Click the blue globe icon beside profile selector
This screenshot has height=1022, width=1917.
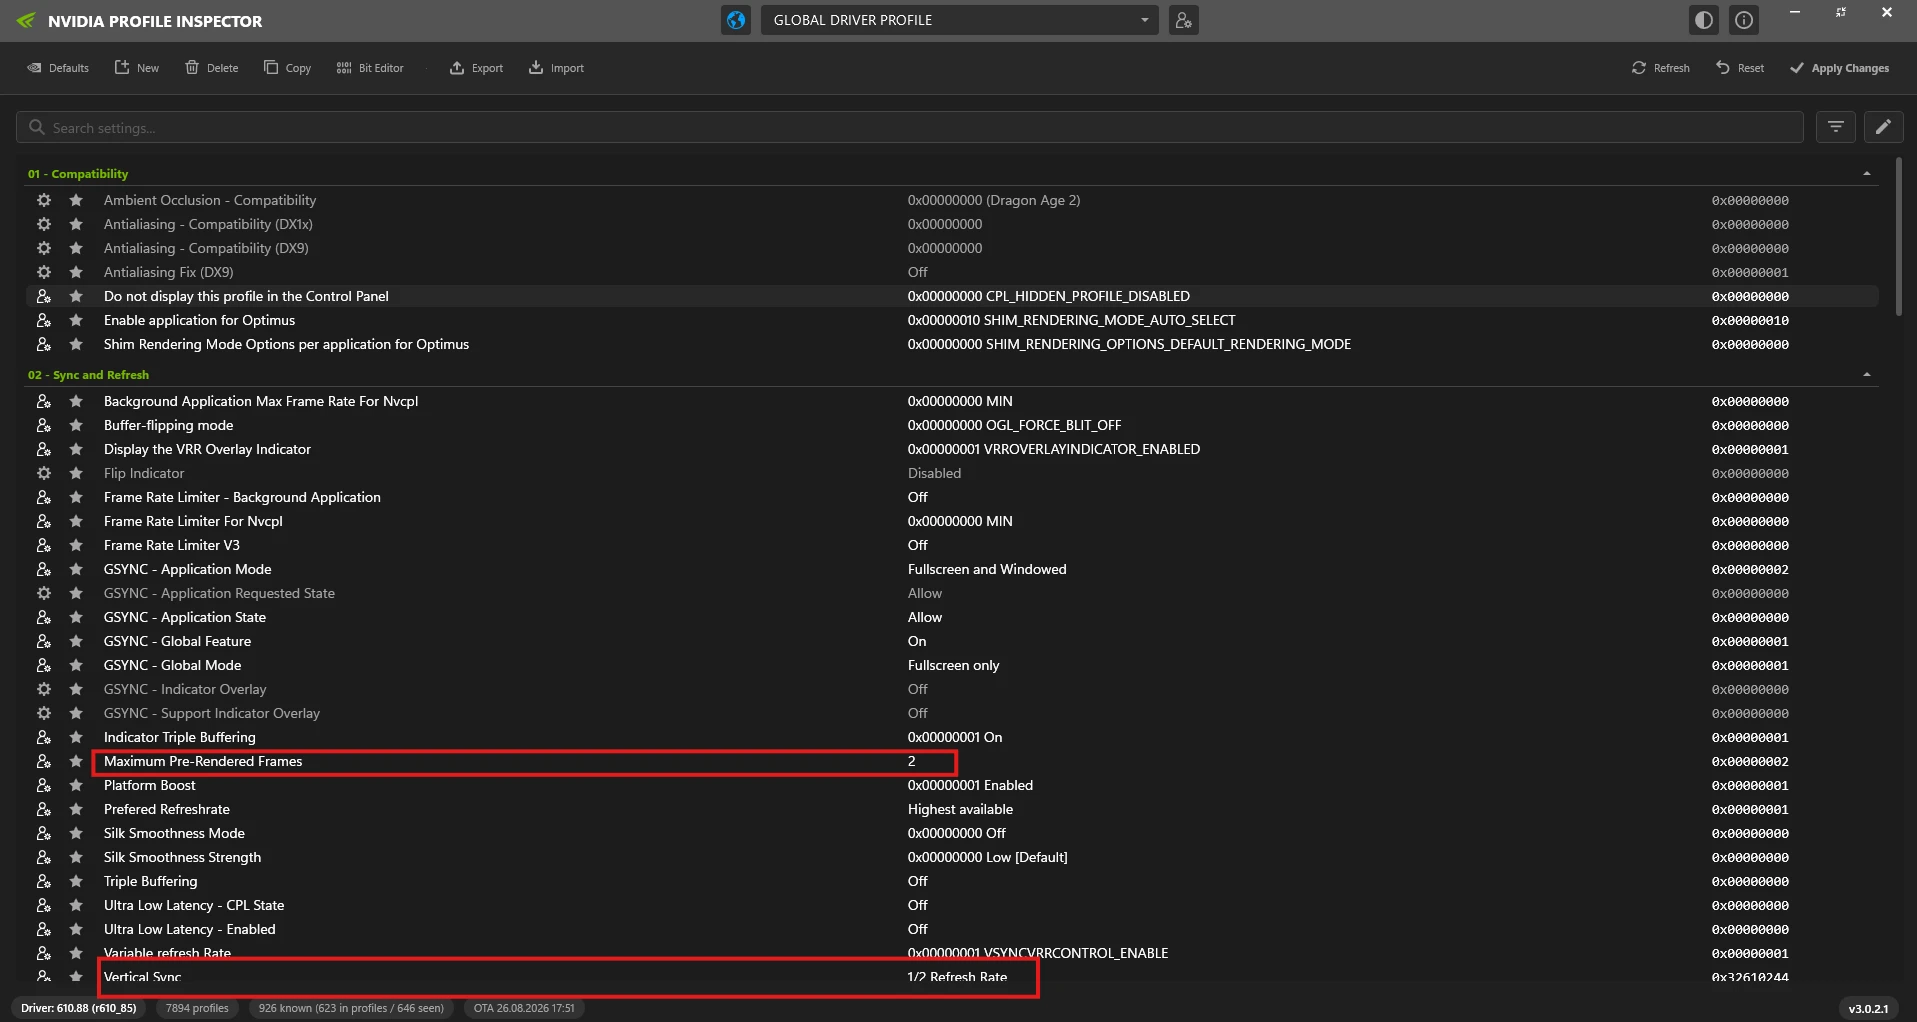point(736,20)
